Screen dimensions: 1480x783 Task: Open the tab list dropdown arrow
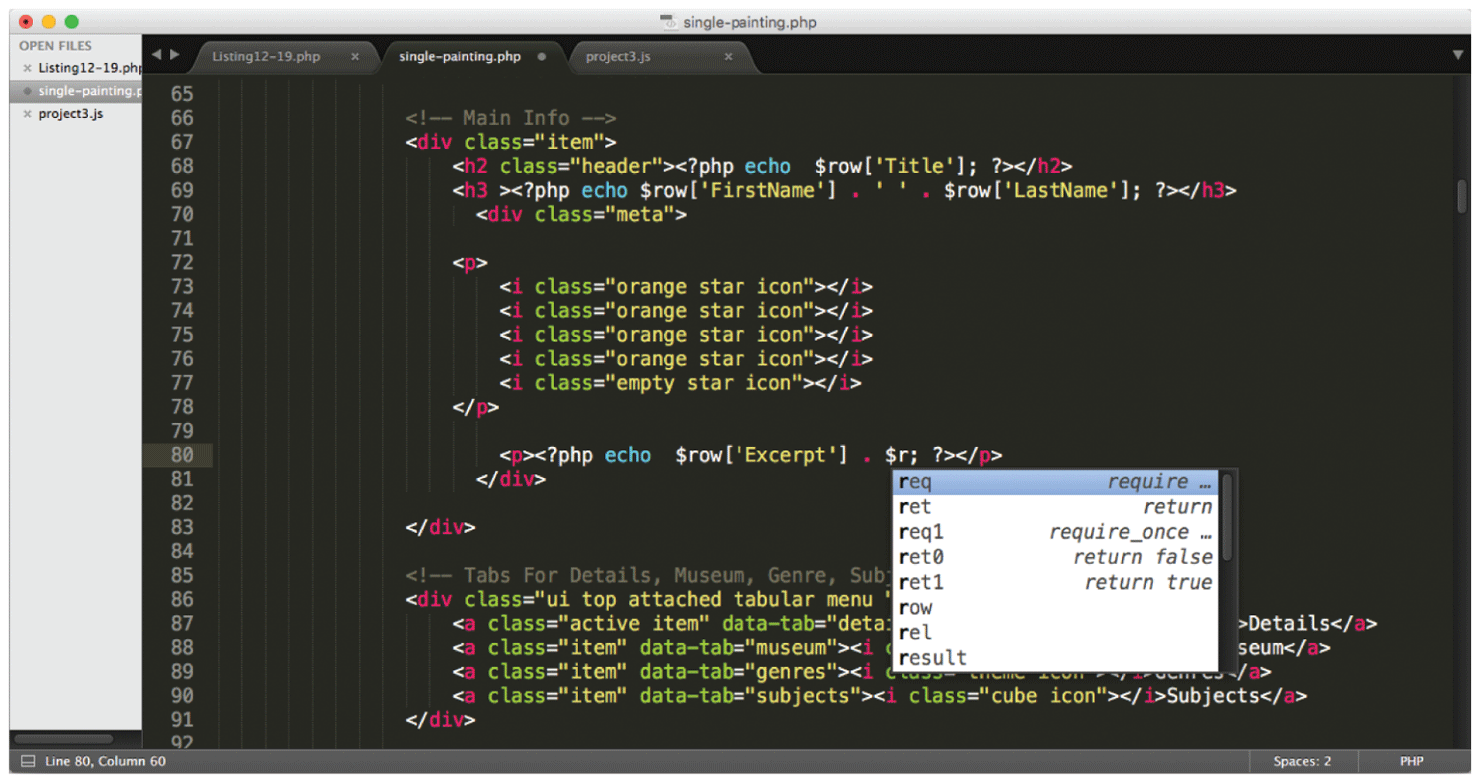click(x=1457, y=55)
